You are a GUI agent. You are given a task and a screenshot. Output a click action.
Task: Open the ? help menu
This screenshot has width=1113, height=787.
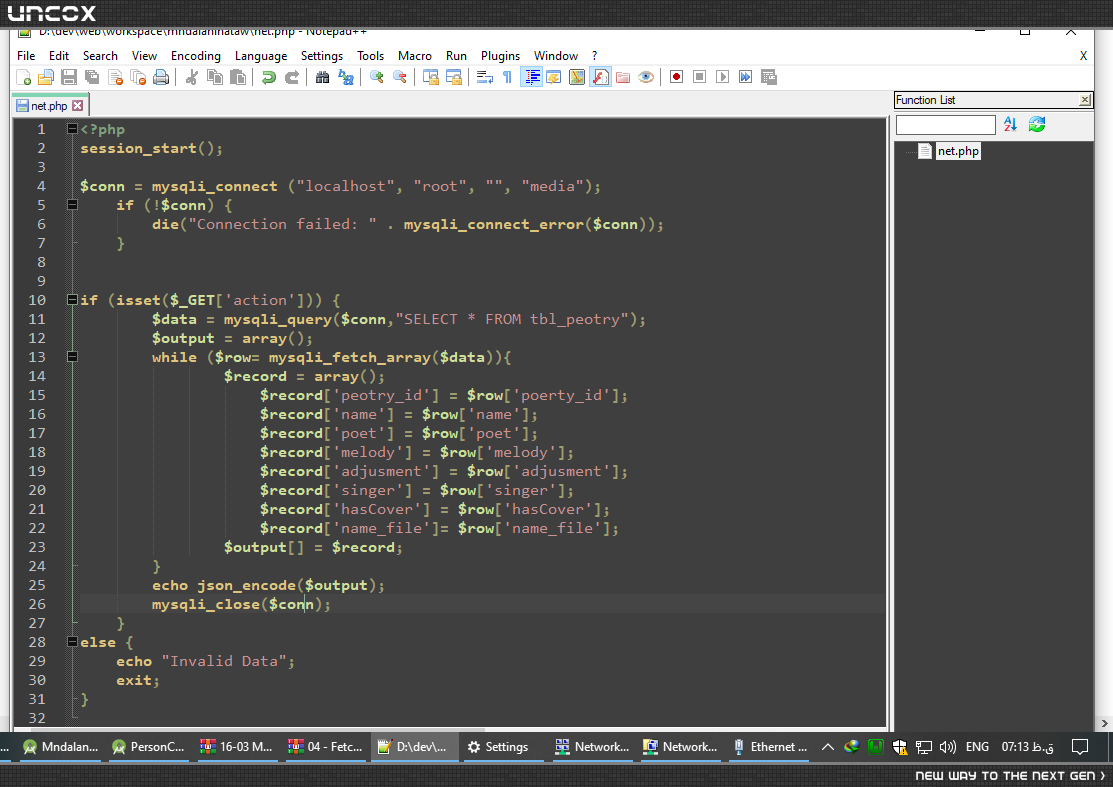pos(594,56)
